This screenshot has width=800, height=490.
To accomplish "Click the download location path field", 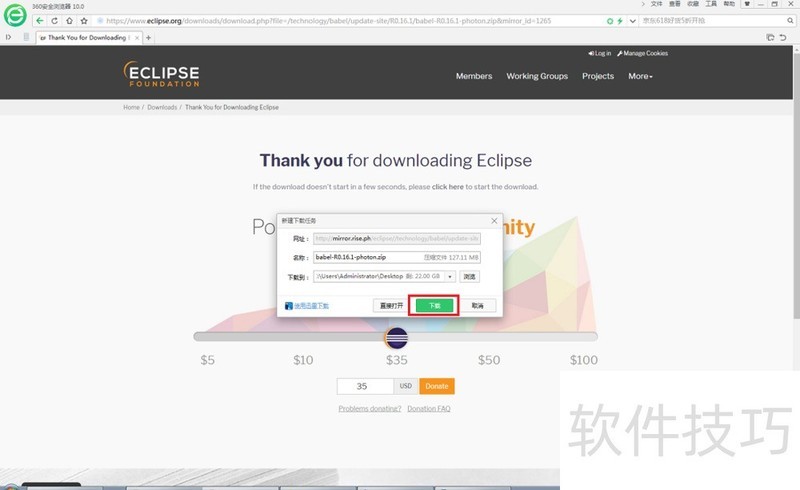I will coord(379,276).
